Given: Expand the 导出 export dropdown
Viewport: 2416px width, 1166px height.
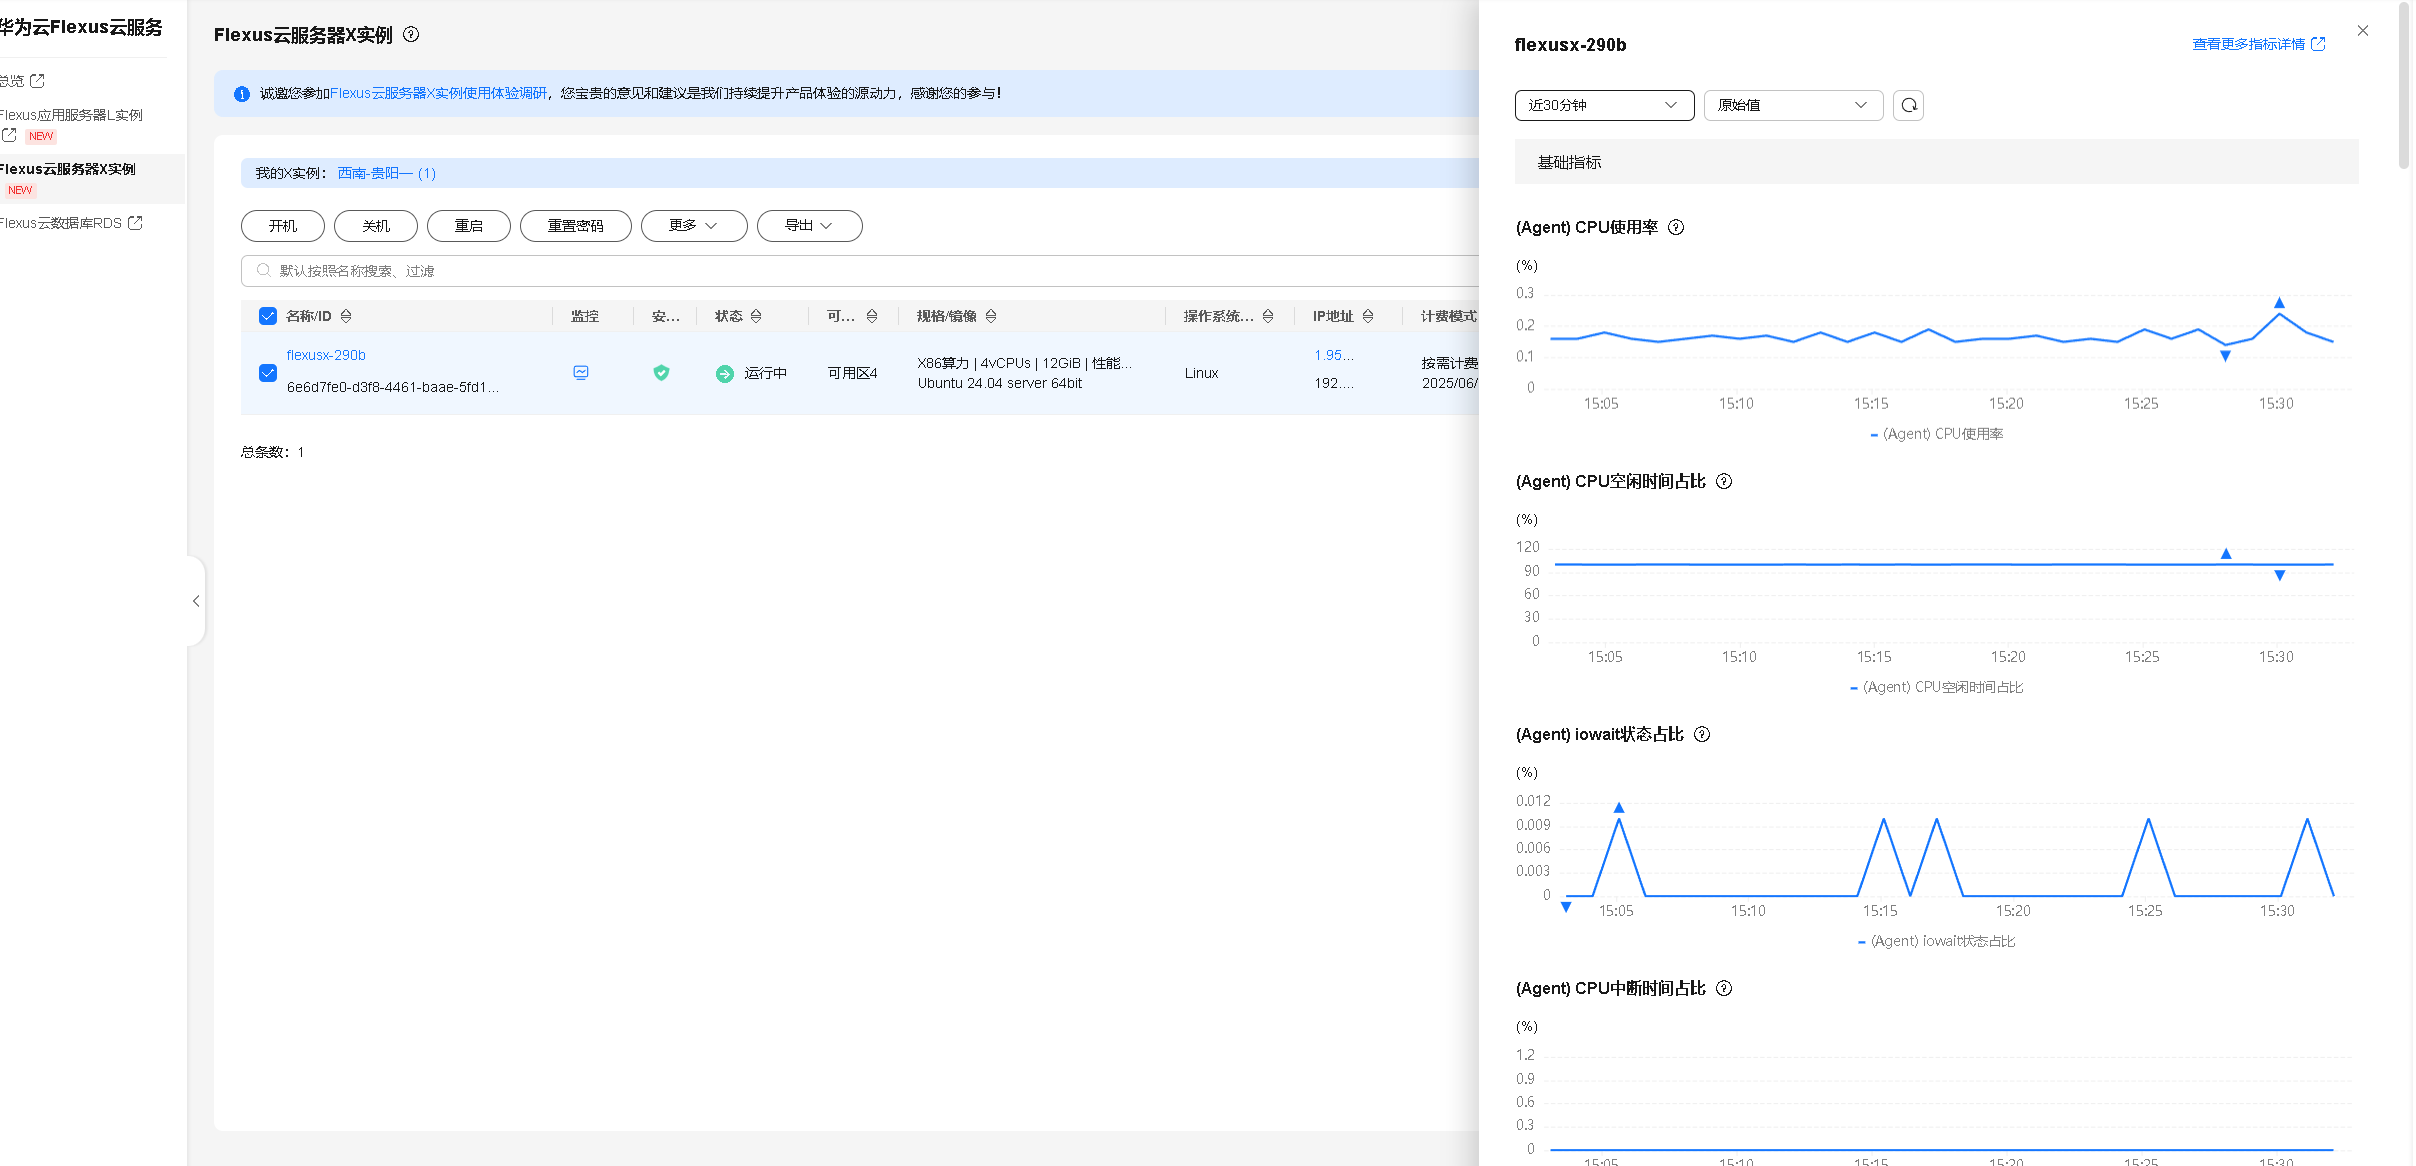Looking at the screenshot, I should click(x=808, y=226).
